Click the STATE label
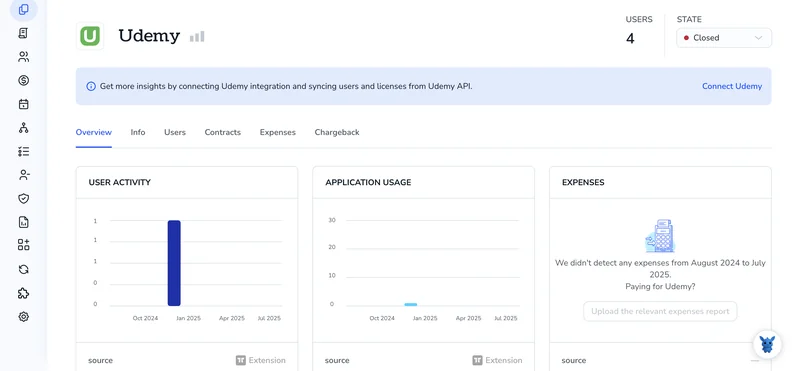800x371 pixels. click(689, 19)
